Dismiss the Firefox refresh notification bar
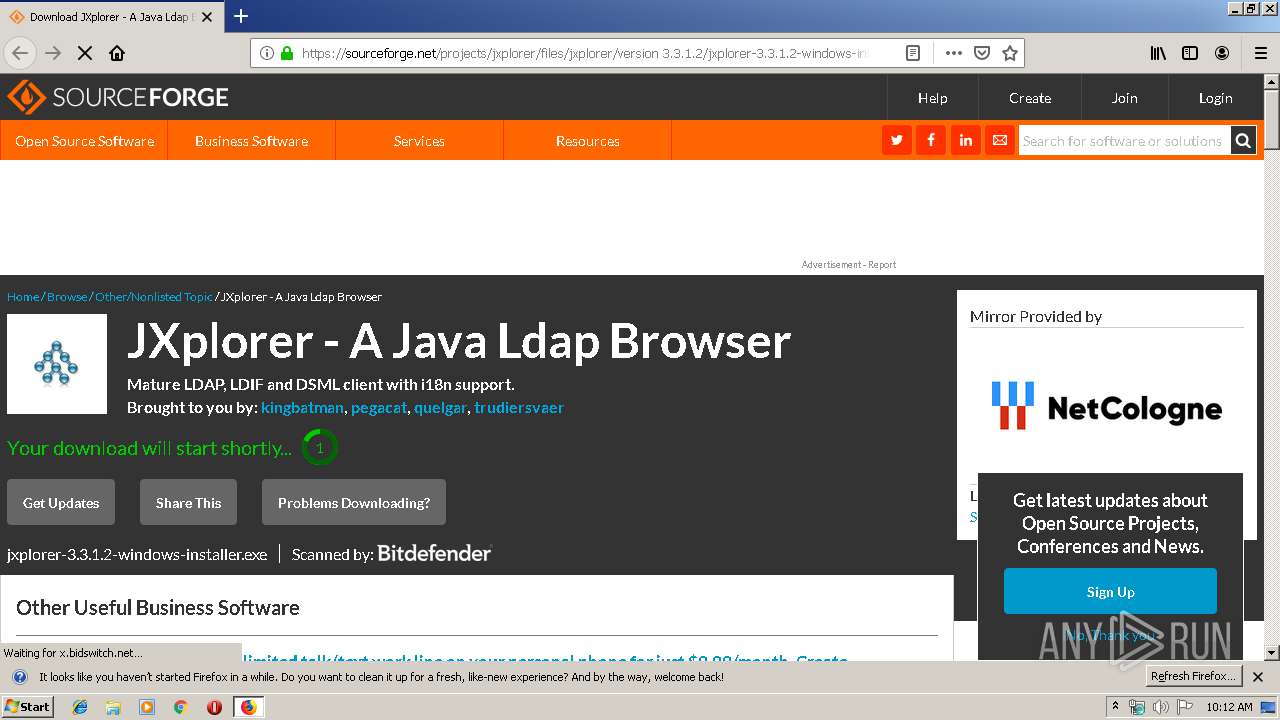The width and height of the screenshot is (1280, 720). pyautogui.click(x=1258, y=677)
